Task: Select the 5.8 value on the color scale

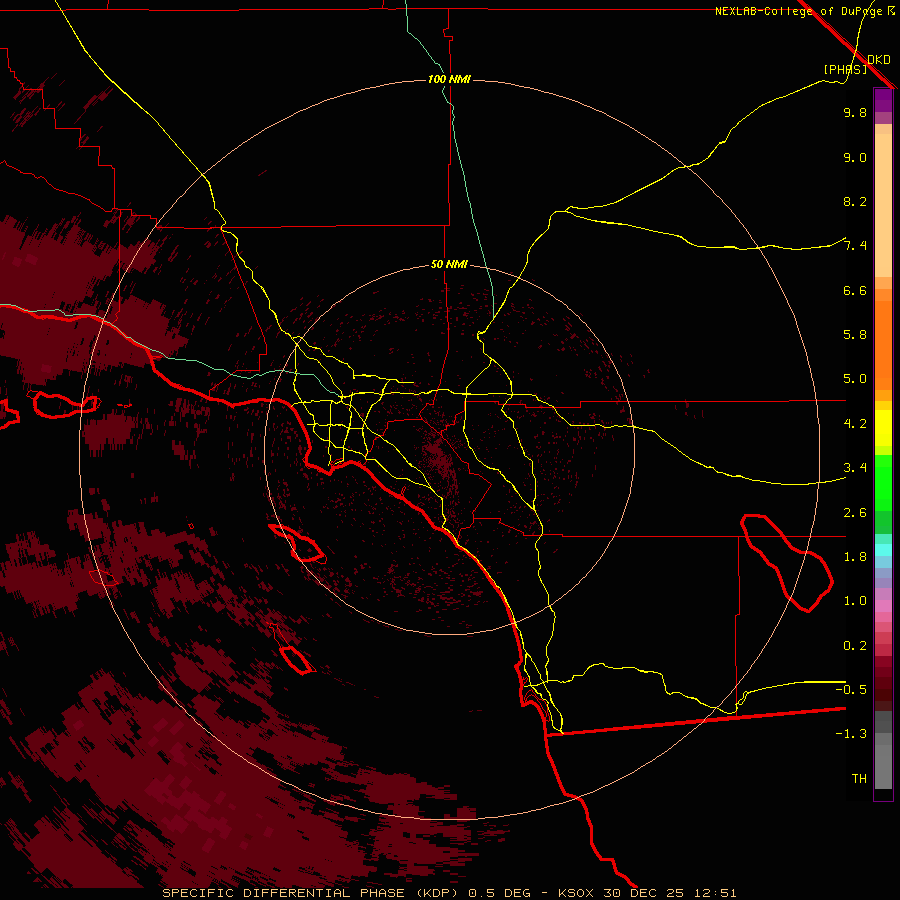Action: [855, 335]
